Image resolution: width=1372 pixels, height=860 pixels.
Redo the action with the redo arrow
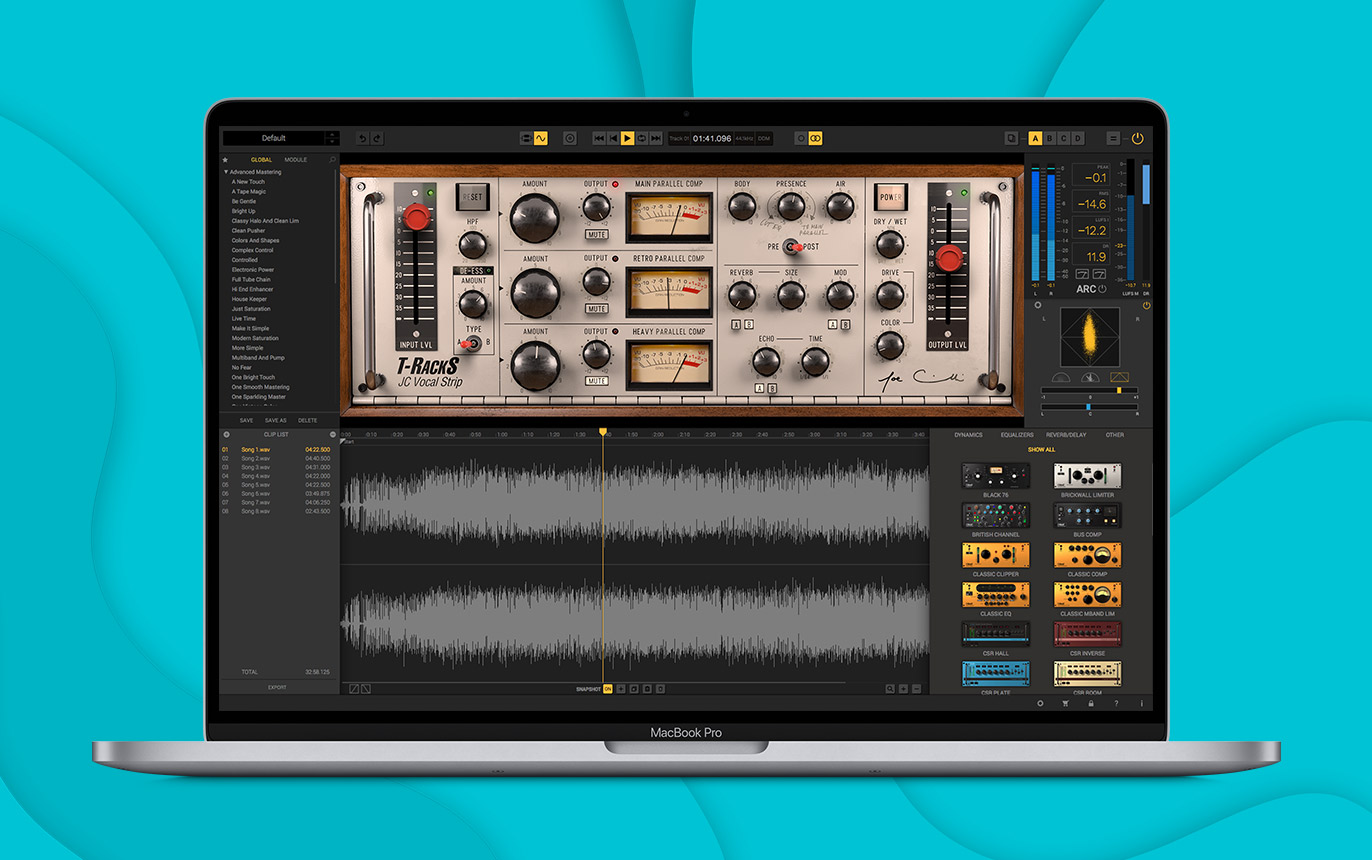click(377, 138)
